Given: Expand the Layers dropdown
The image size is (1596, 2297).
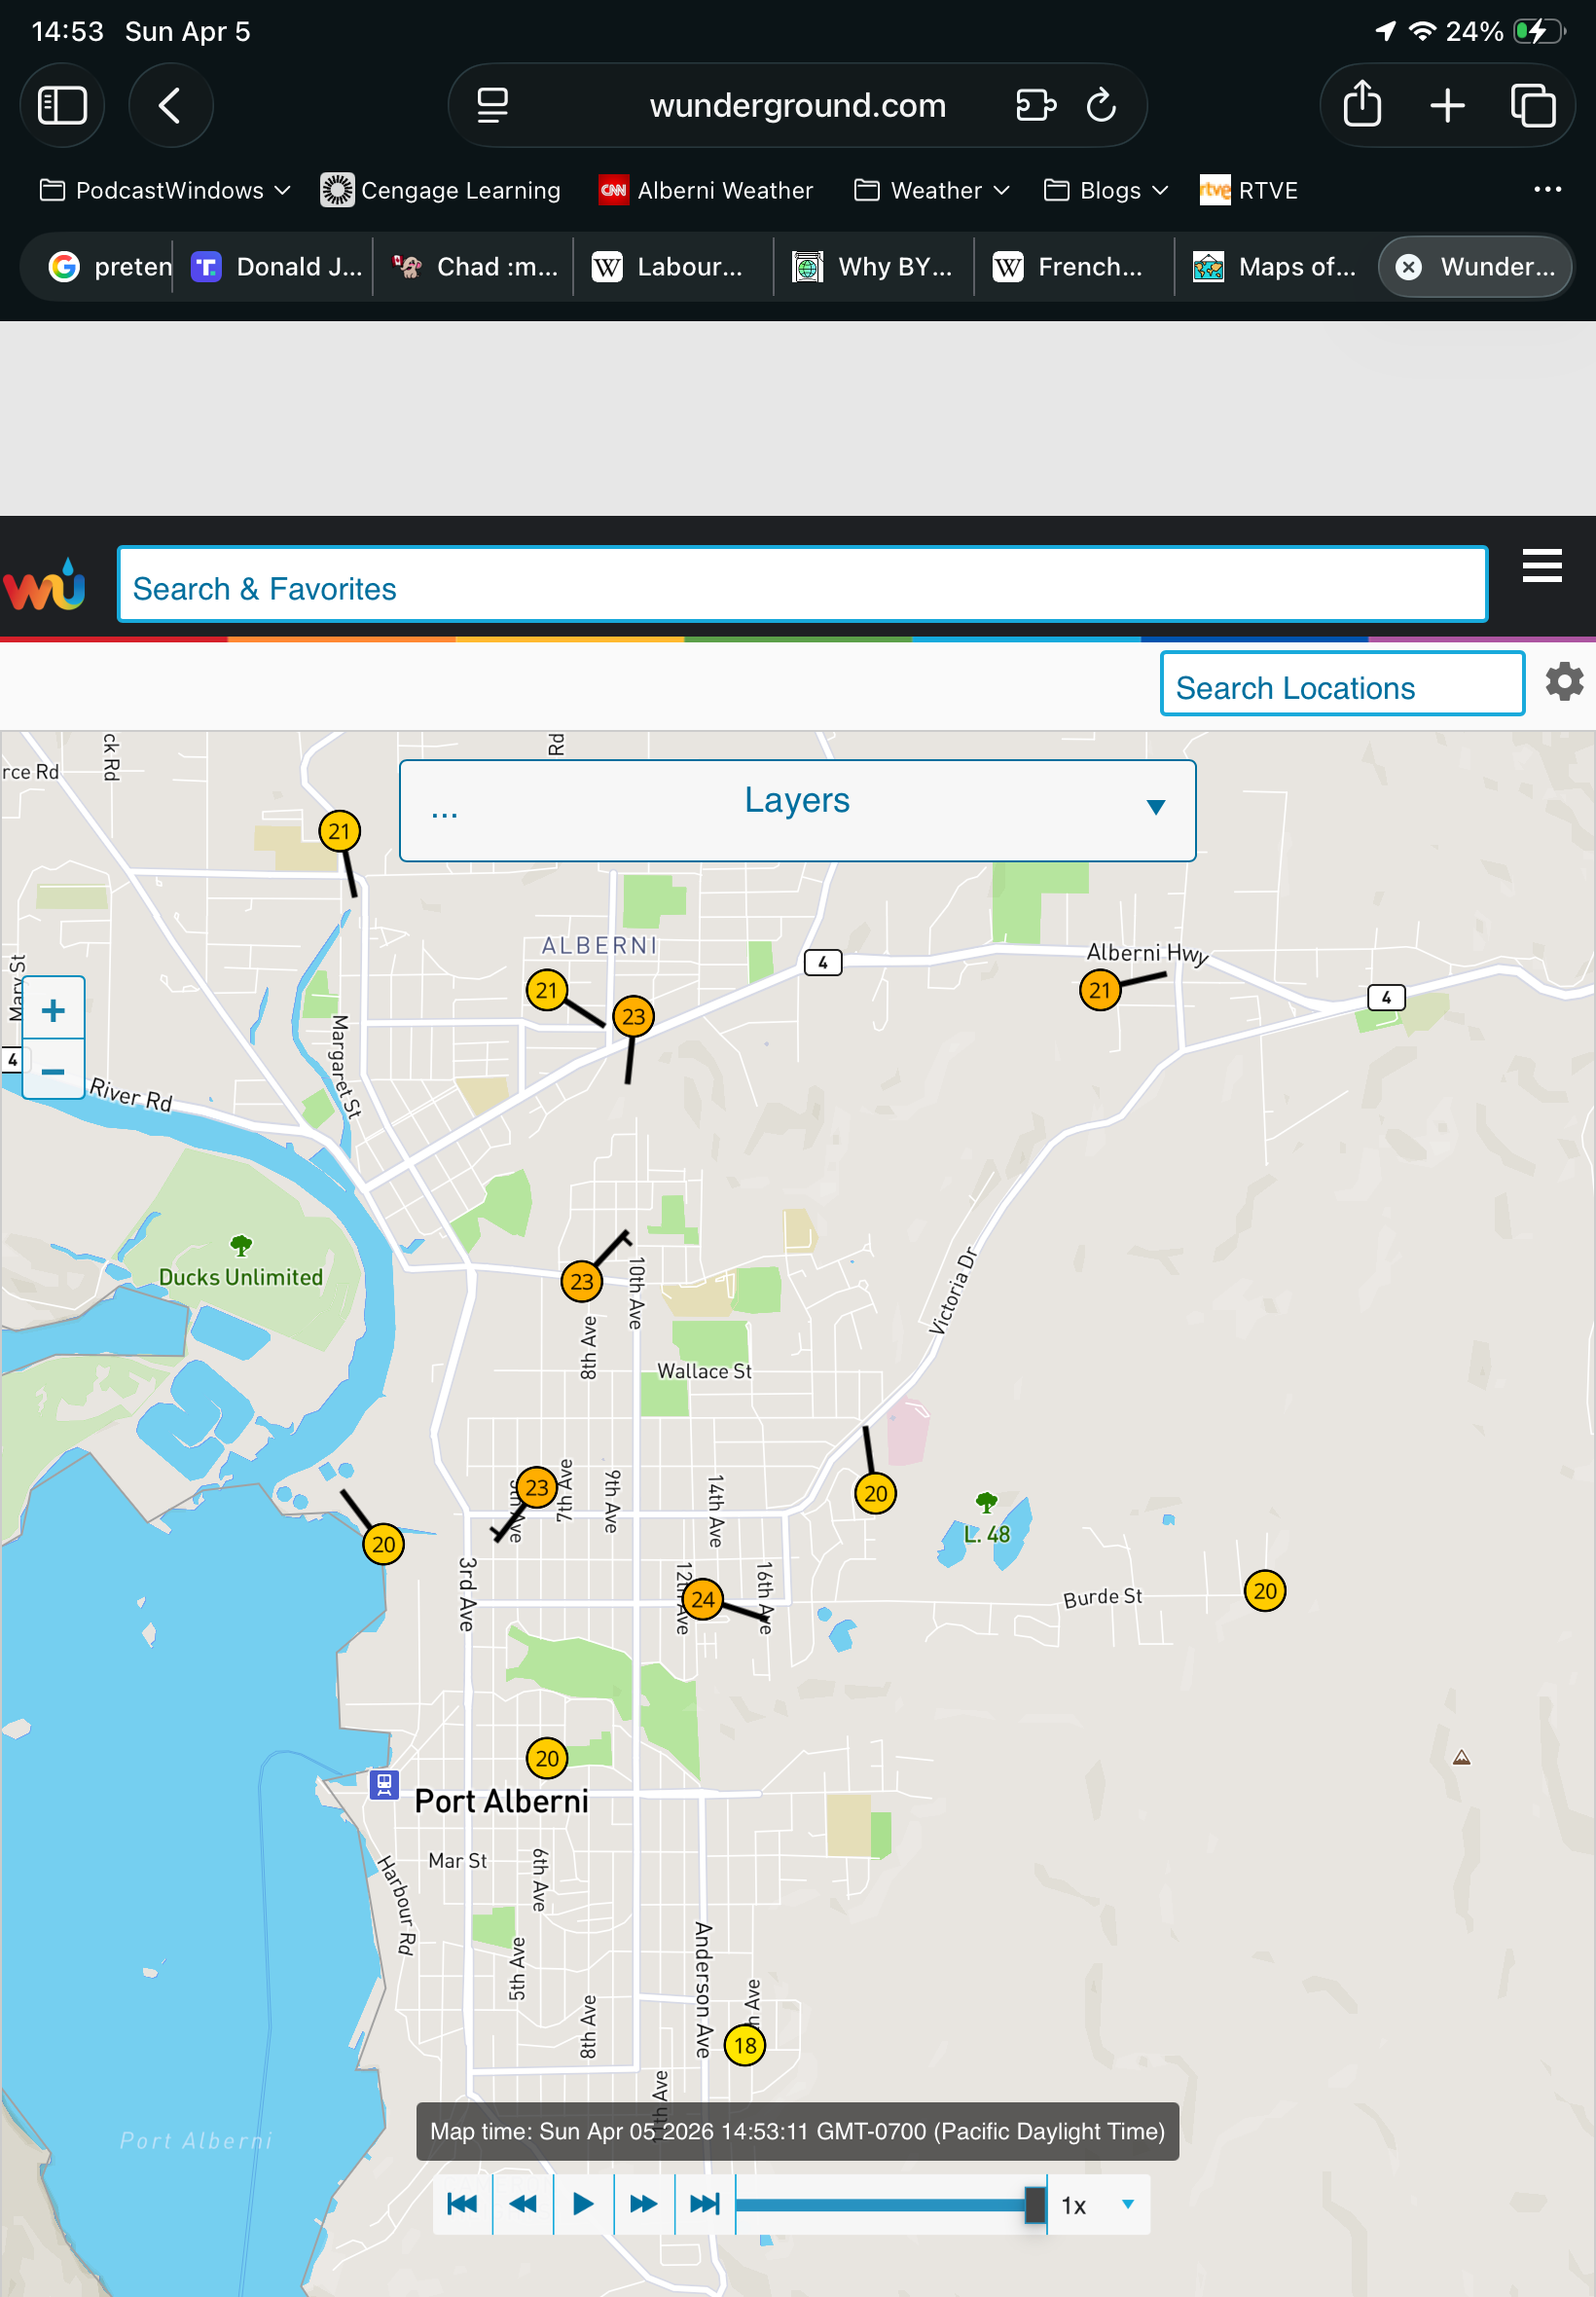Looking at the screenshot, I should pos(797,810).
